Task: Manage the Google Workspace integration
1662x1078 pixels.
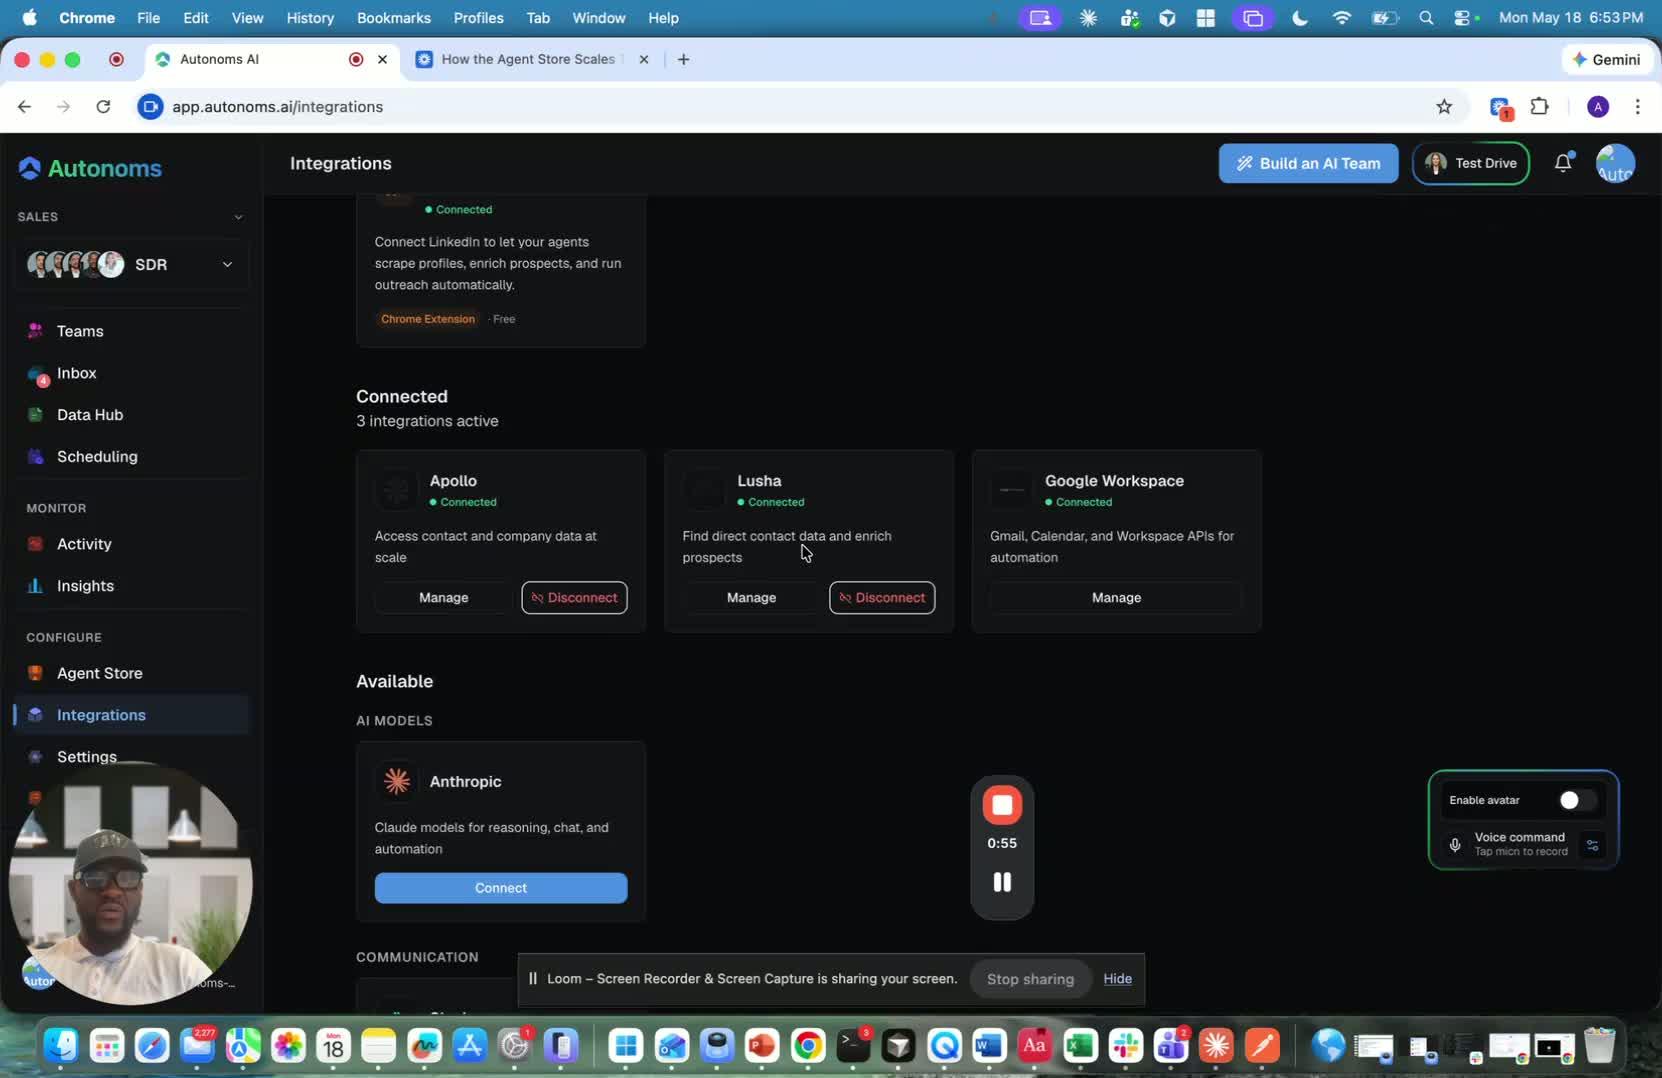Action: pos(1116,598)
